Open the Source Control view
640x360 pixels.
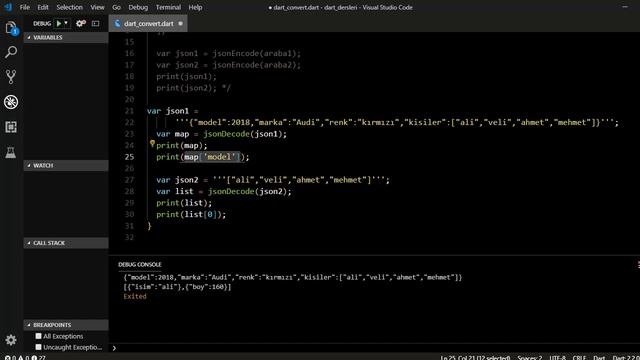(x=11, y=77)
